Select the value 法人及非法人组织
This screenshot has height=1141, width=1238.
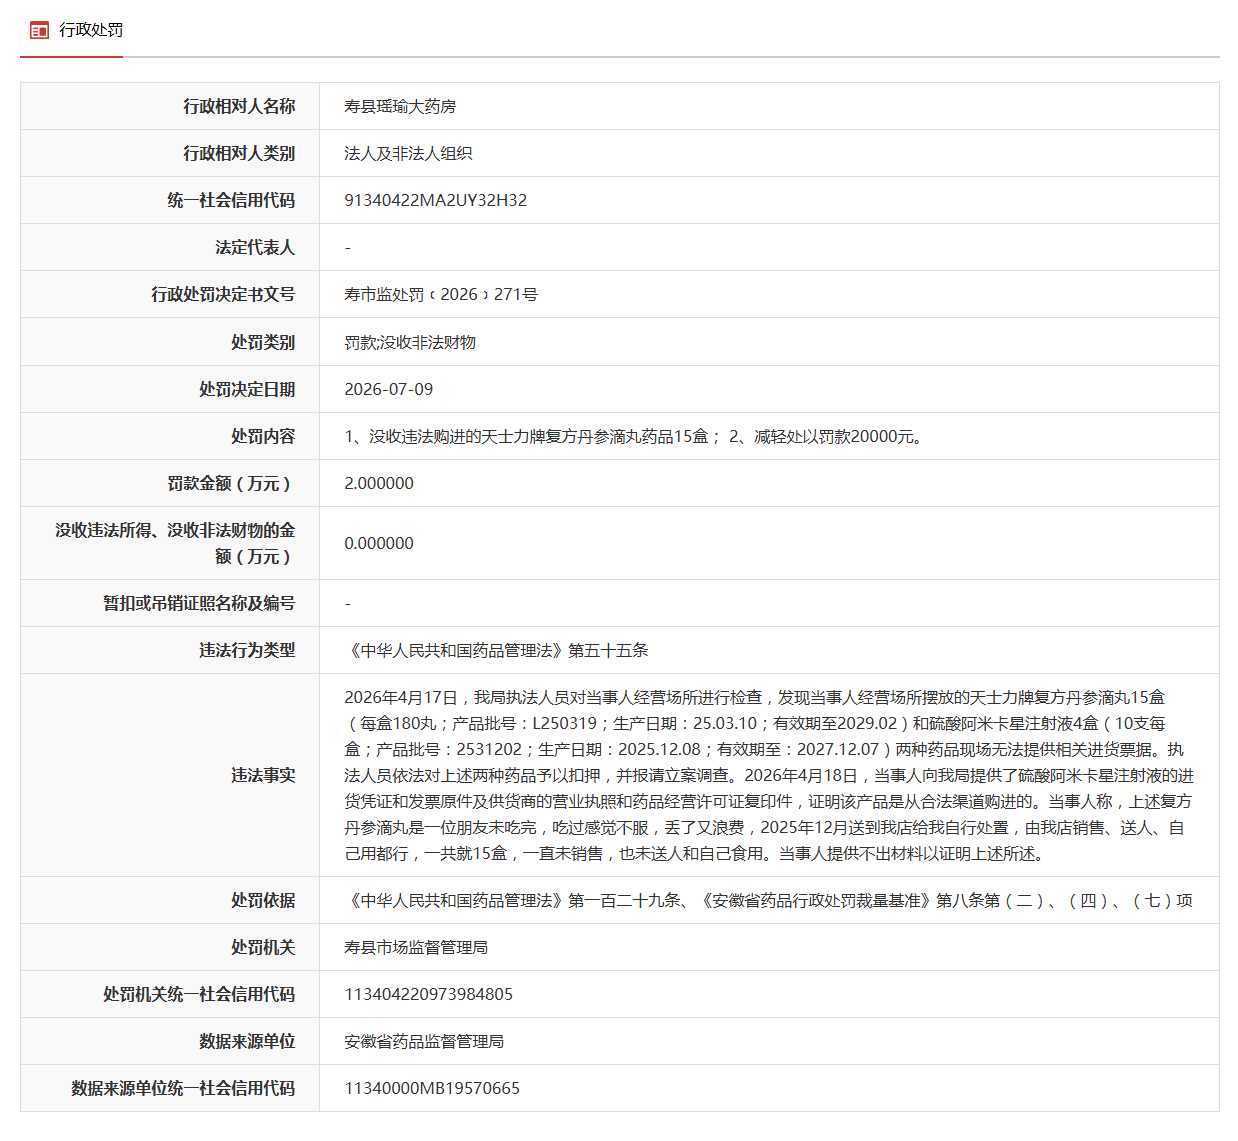point(408,153)
